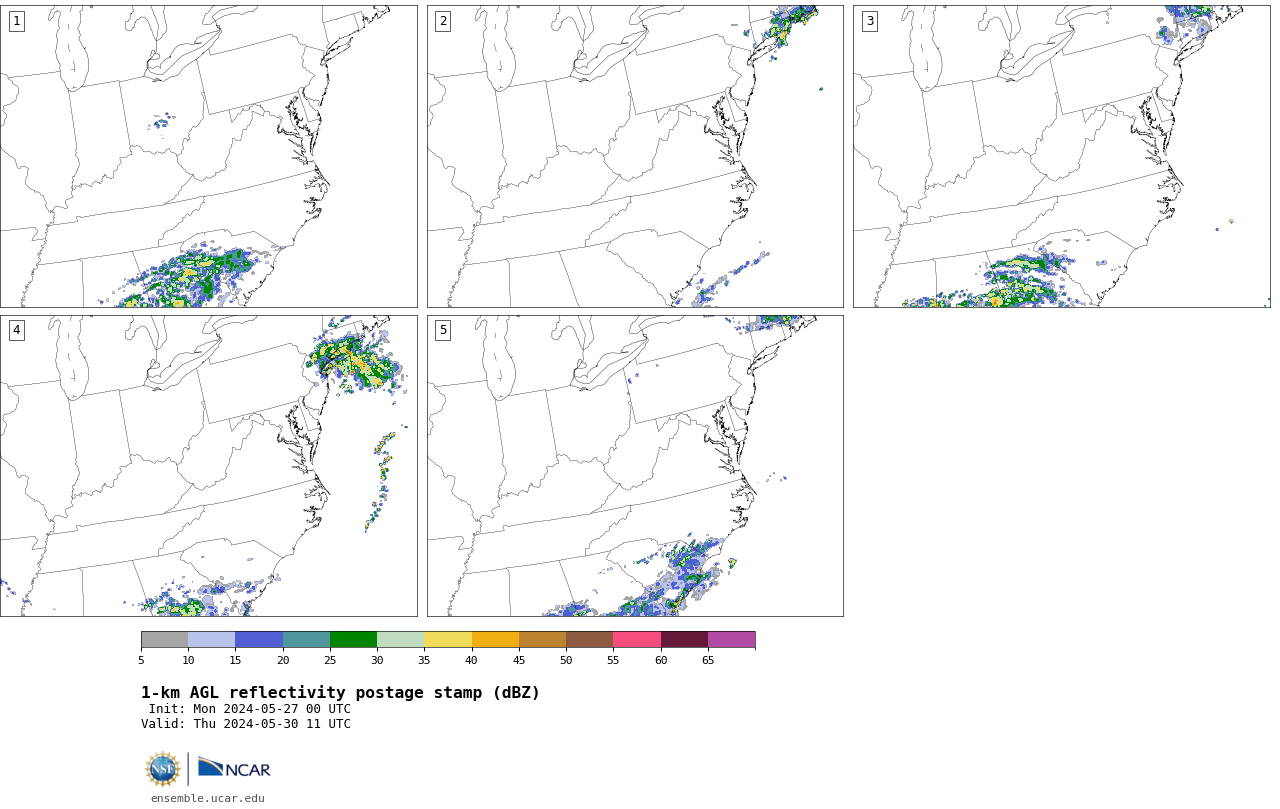Image resolution: width=1280 pixels, height=809 pixels.
Task: Click the light blue 10-15 dBZ swatch
Action: click(211, 640)
